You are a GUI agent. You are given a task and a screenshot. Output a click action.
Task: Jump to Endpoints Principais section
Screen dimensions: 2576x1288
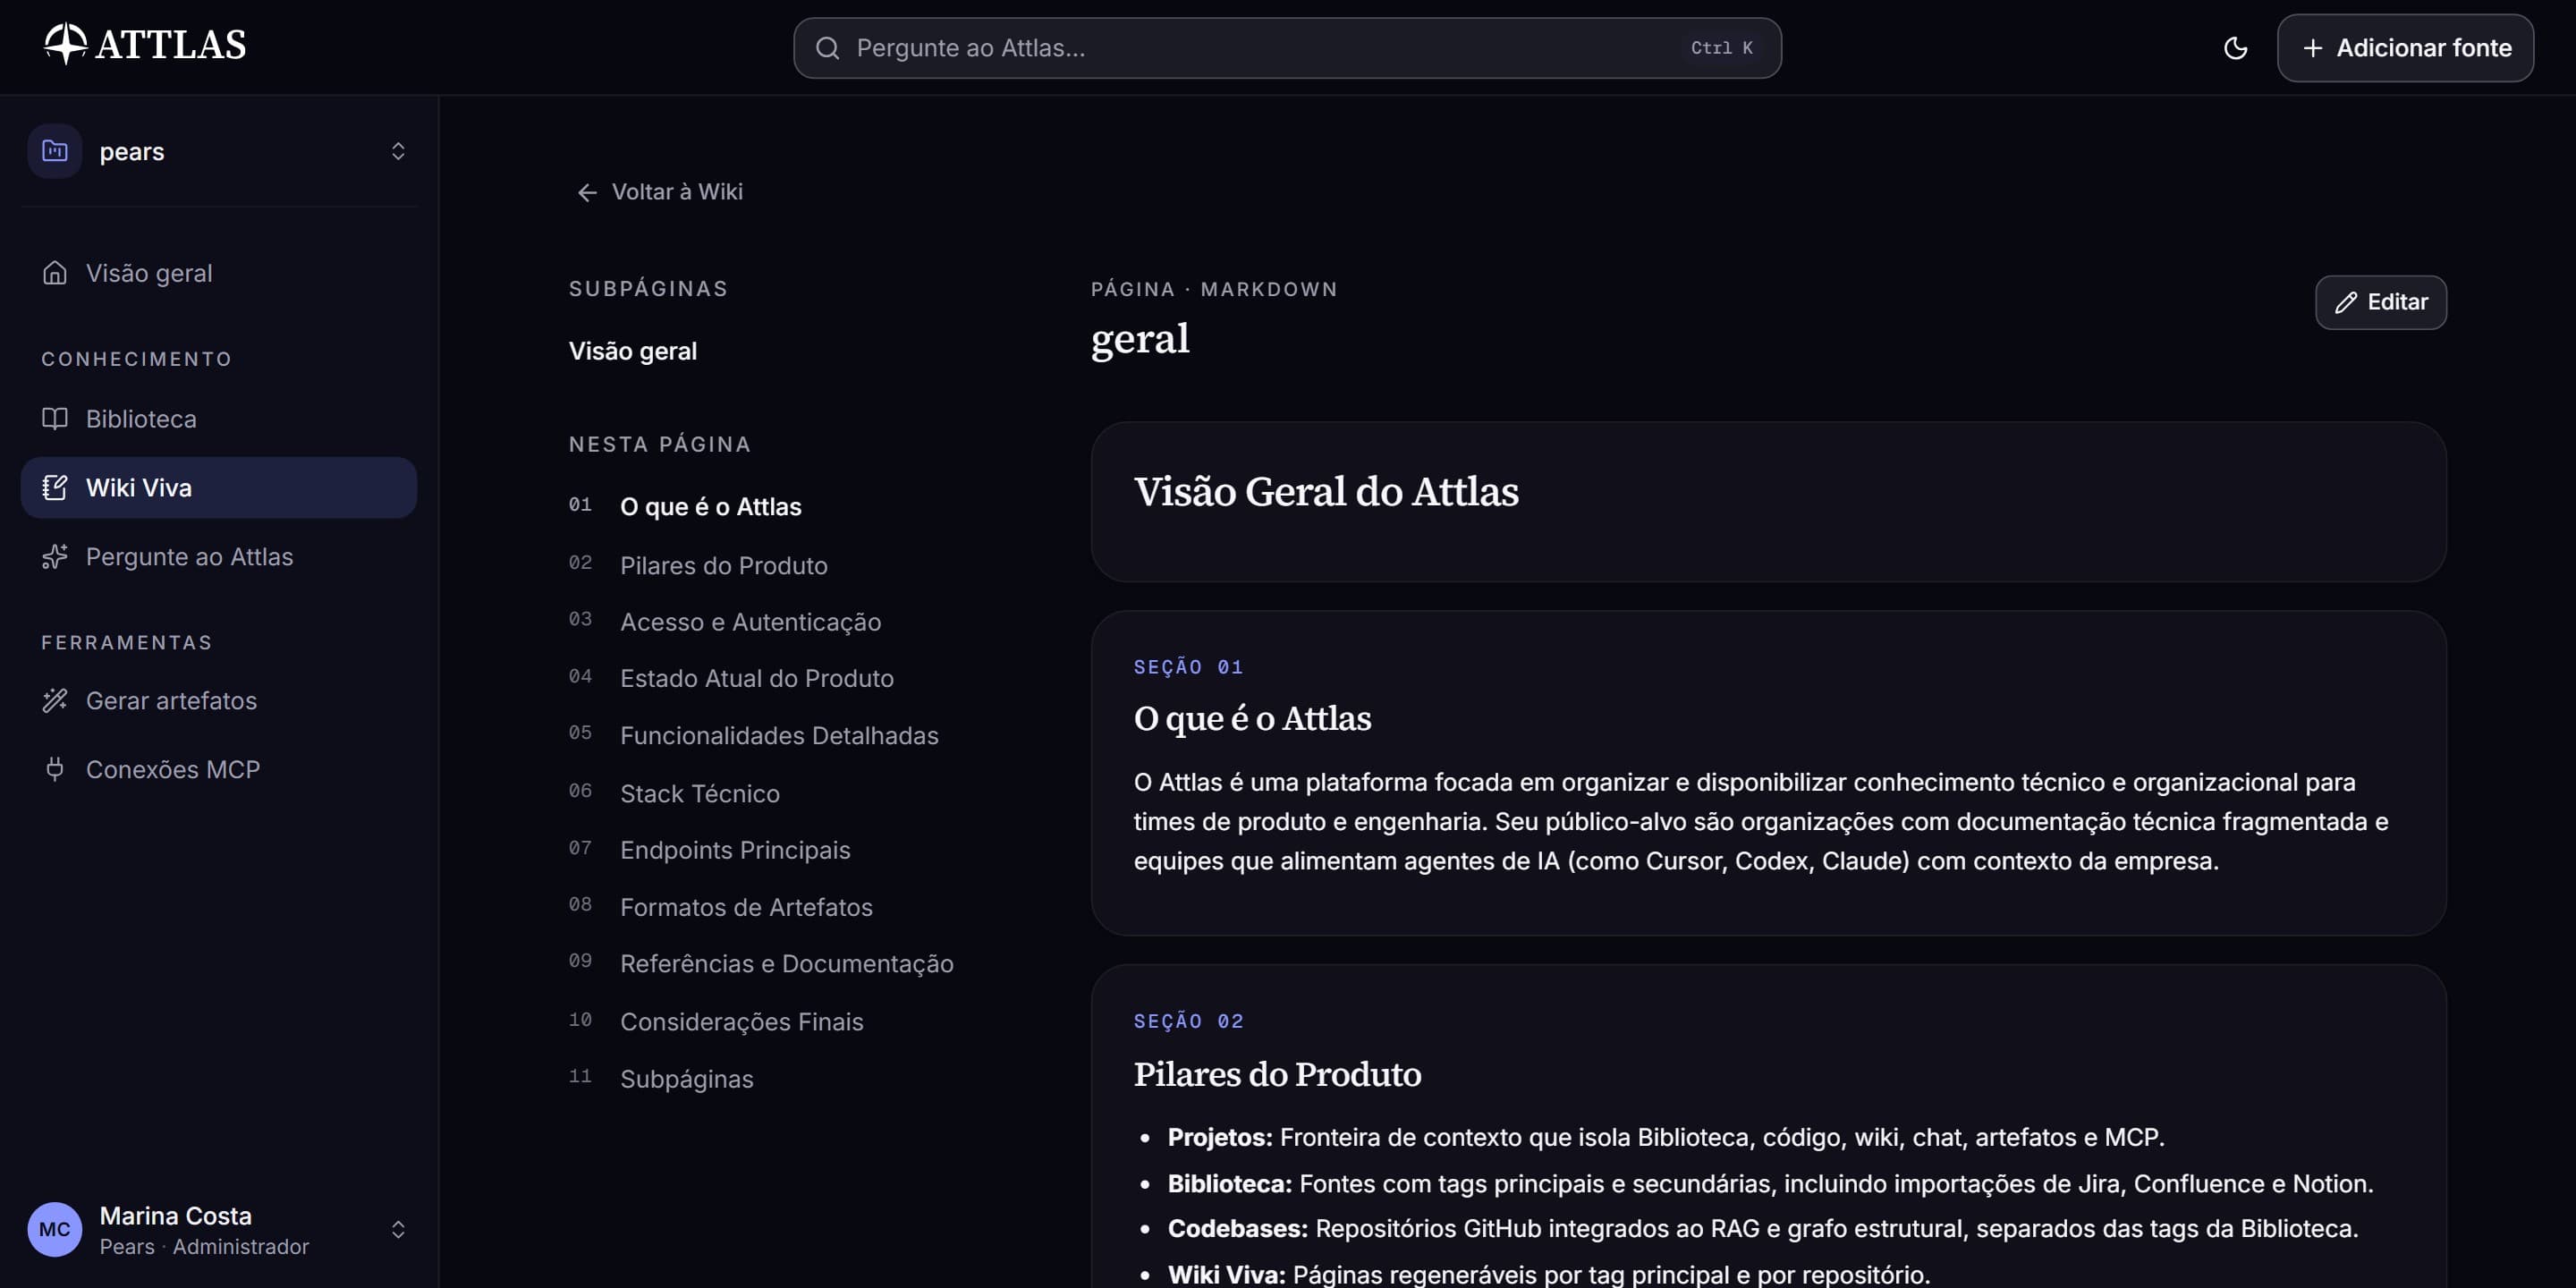(x=735, y=850)
